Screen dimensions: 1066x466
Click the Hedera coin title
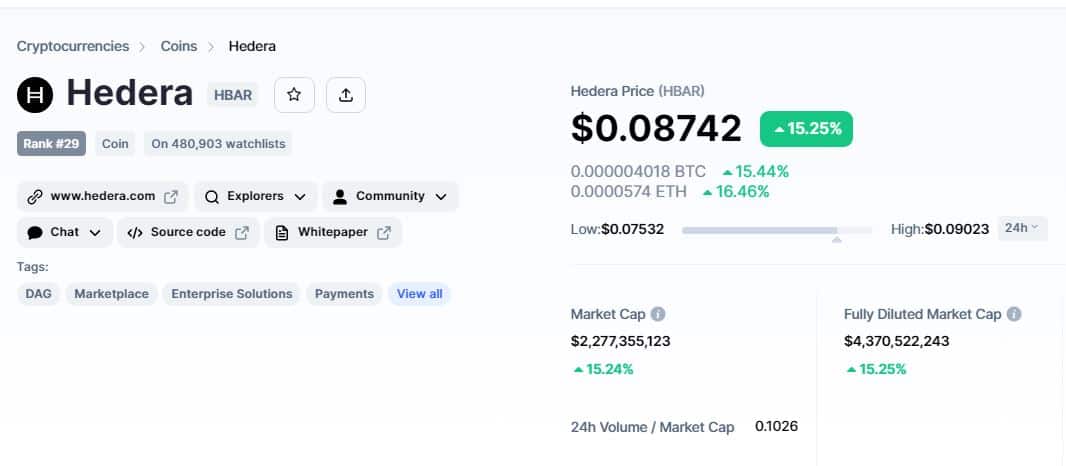pos(130,93)
